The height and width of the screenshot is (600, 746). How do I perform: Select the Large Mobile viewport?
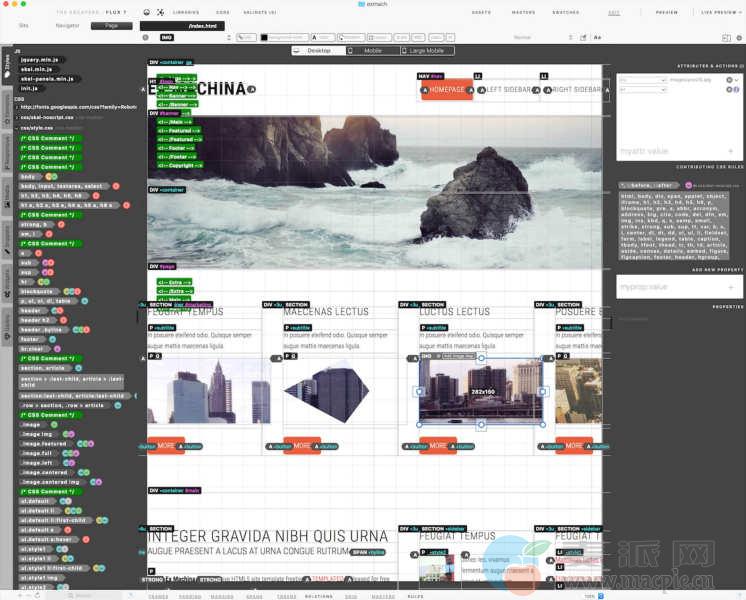(x=427, y=50)
